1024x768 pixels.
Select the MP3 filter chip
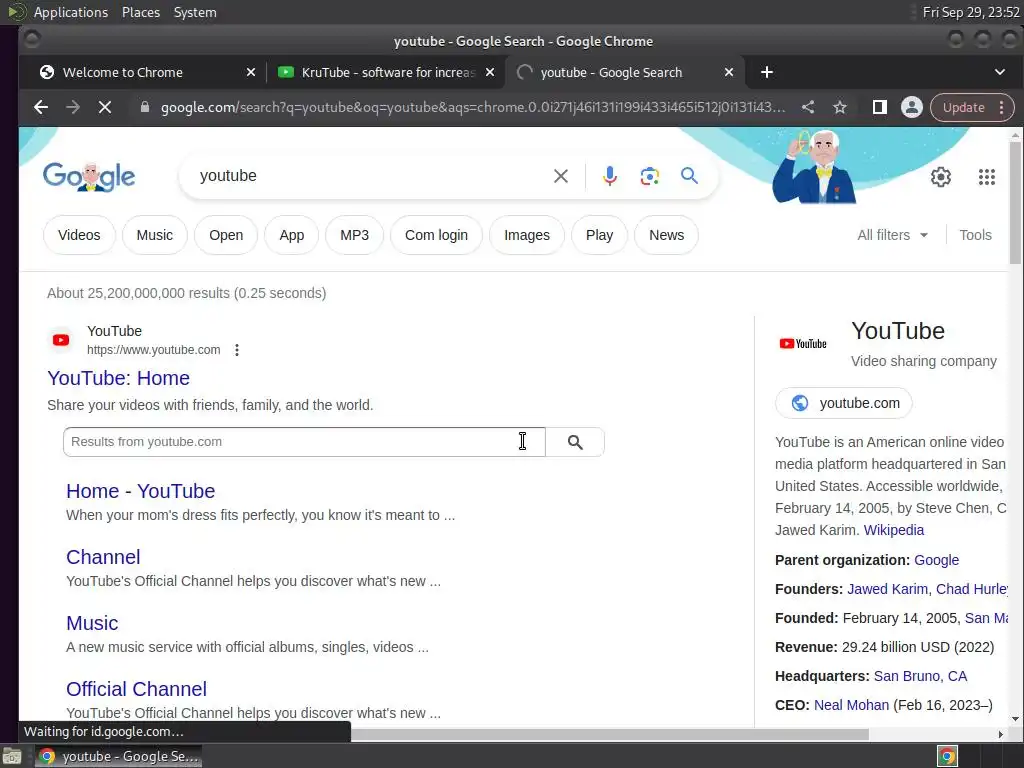pos(355,235)
